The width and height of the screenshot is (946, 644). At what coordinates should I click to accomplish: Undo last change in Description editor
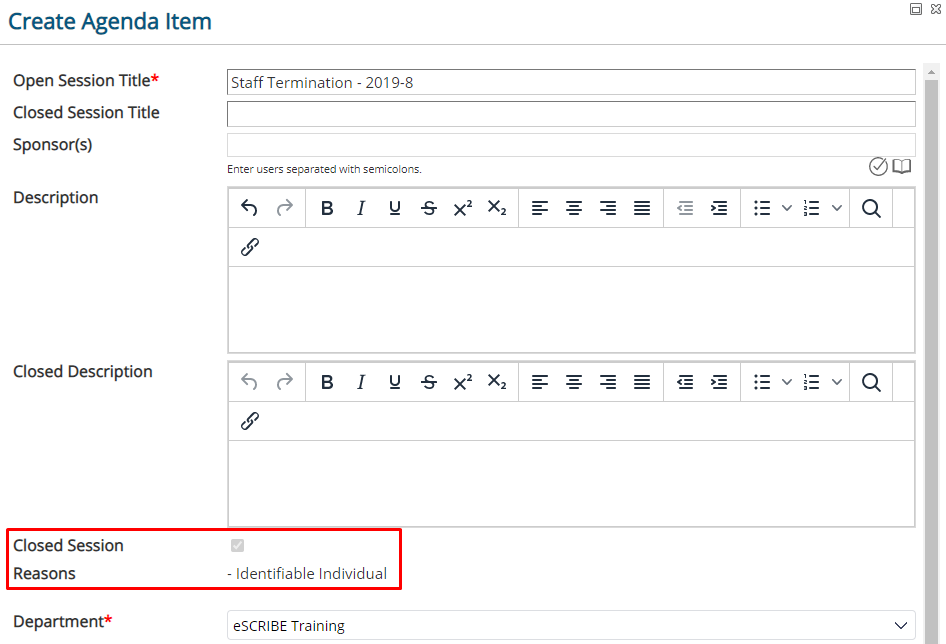tap(249, 208)
